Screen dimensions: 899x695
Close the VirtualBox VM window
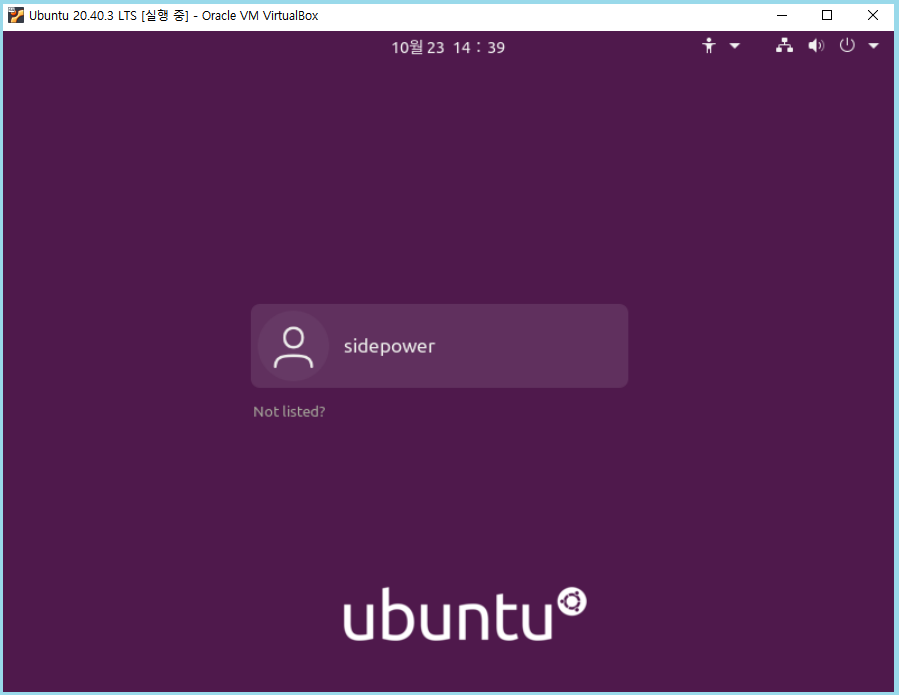click(x=873, y=15)
